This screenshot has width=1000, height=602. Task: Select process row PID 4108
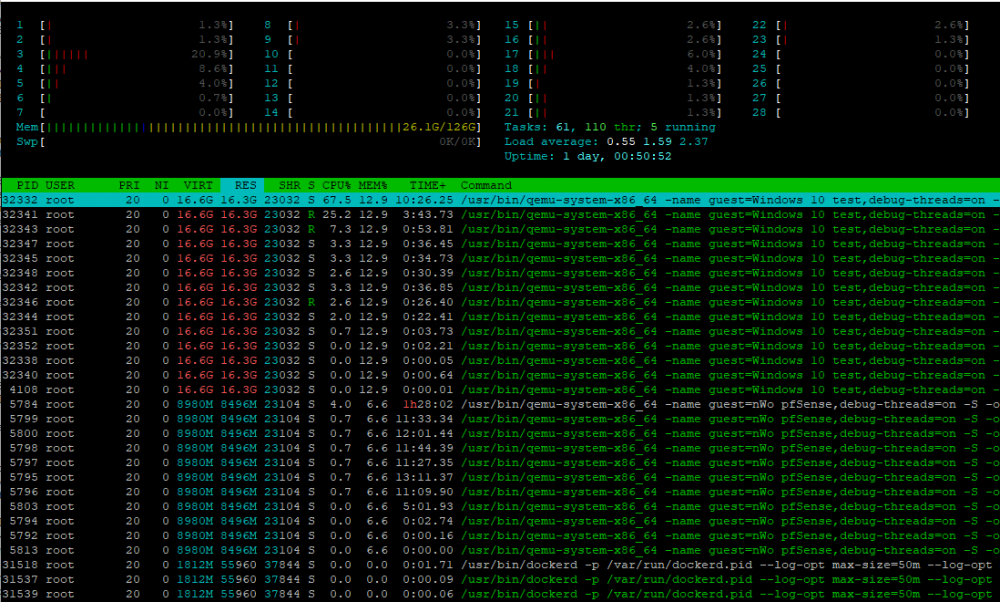coord(500,390)
